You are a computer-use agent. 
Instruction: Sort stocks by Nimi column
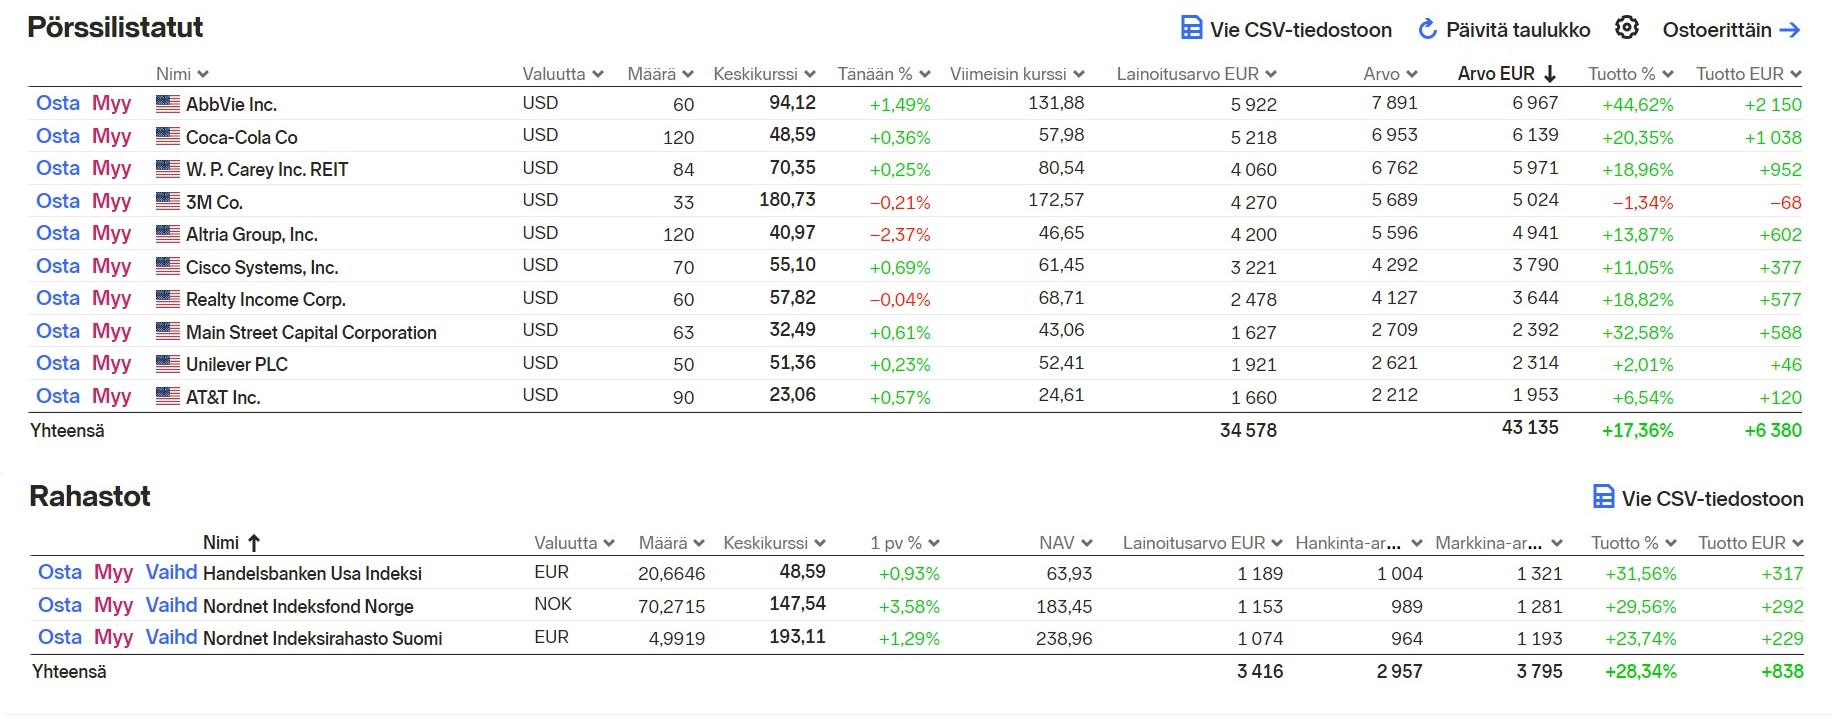pyautogui.click(x=182, y=74)
